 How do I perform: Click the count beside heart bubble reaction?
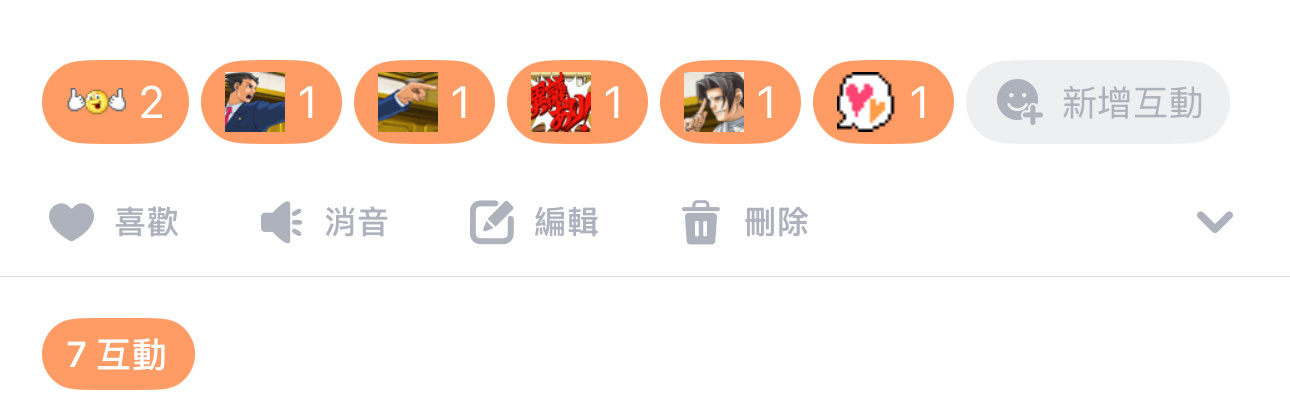point(919,102)
